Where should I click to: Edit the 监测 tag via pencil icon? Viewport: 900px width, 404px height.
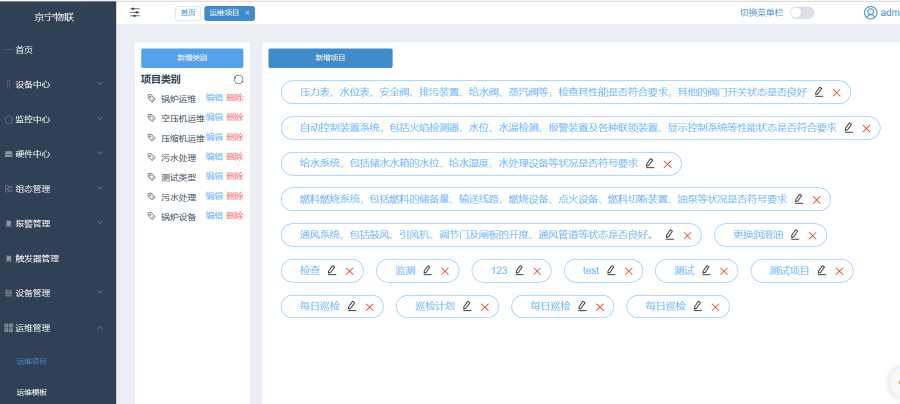click(427, 270)
